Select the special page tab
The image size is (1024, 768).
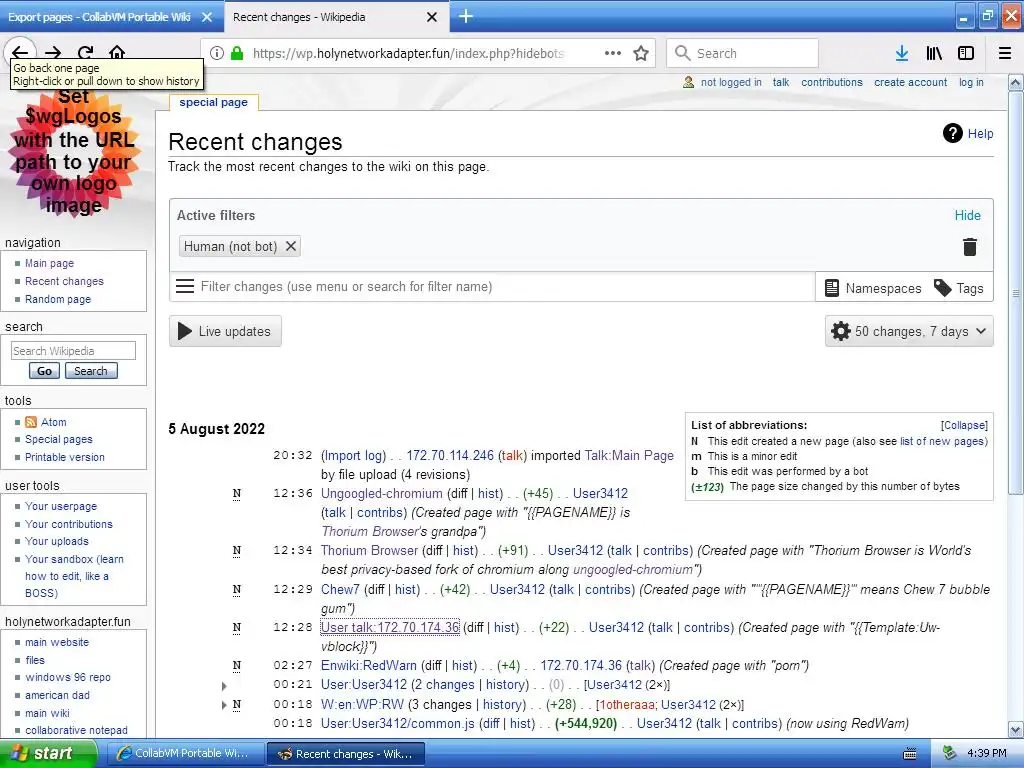214,102
